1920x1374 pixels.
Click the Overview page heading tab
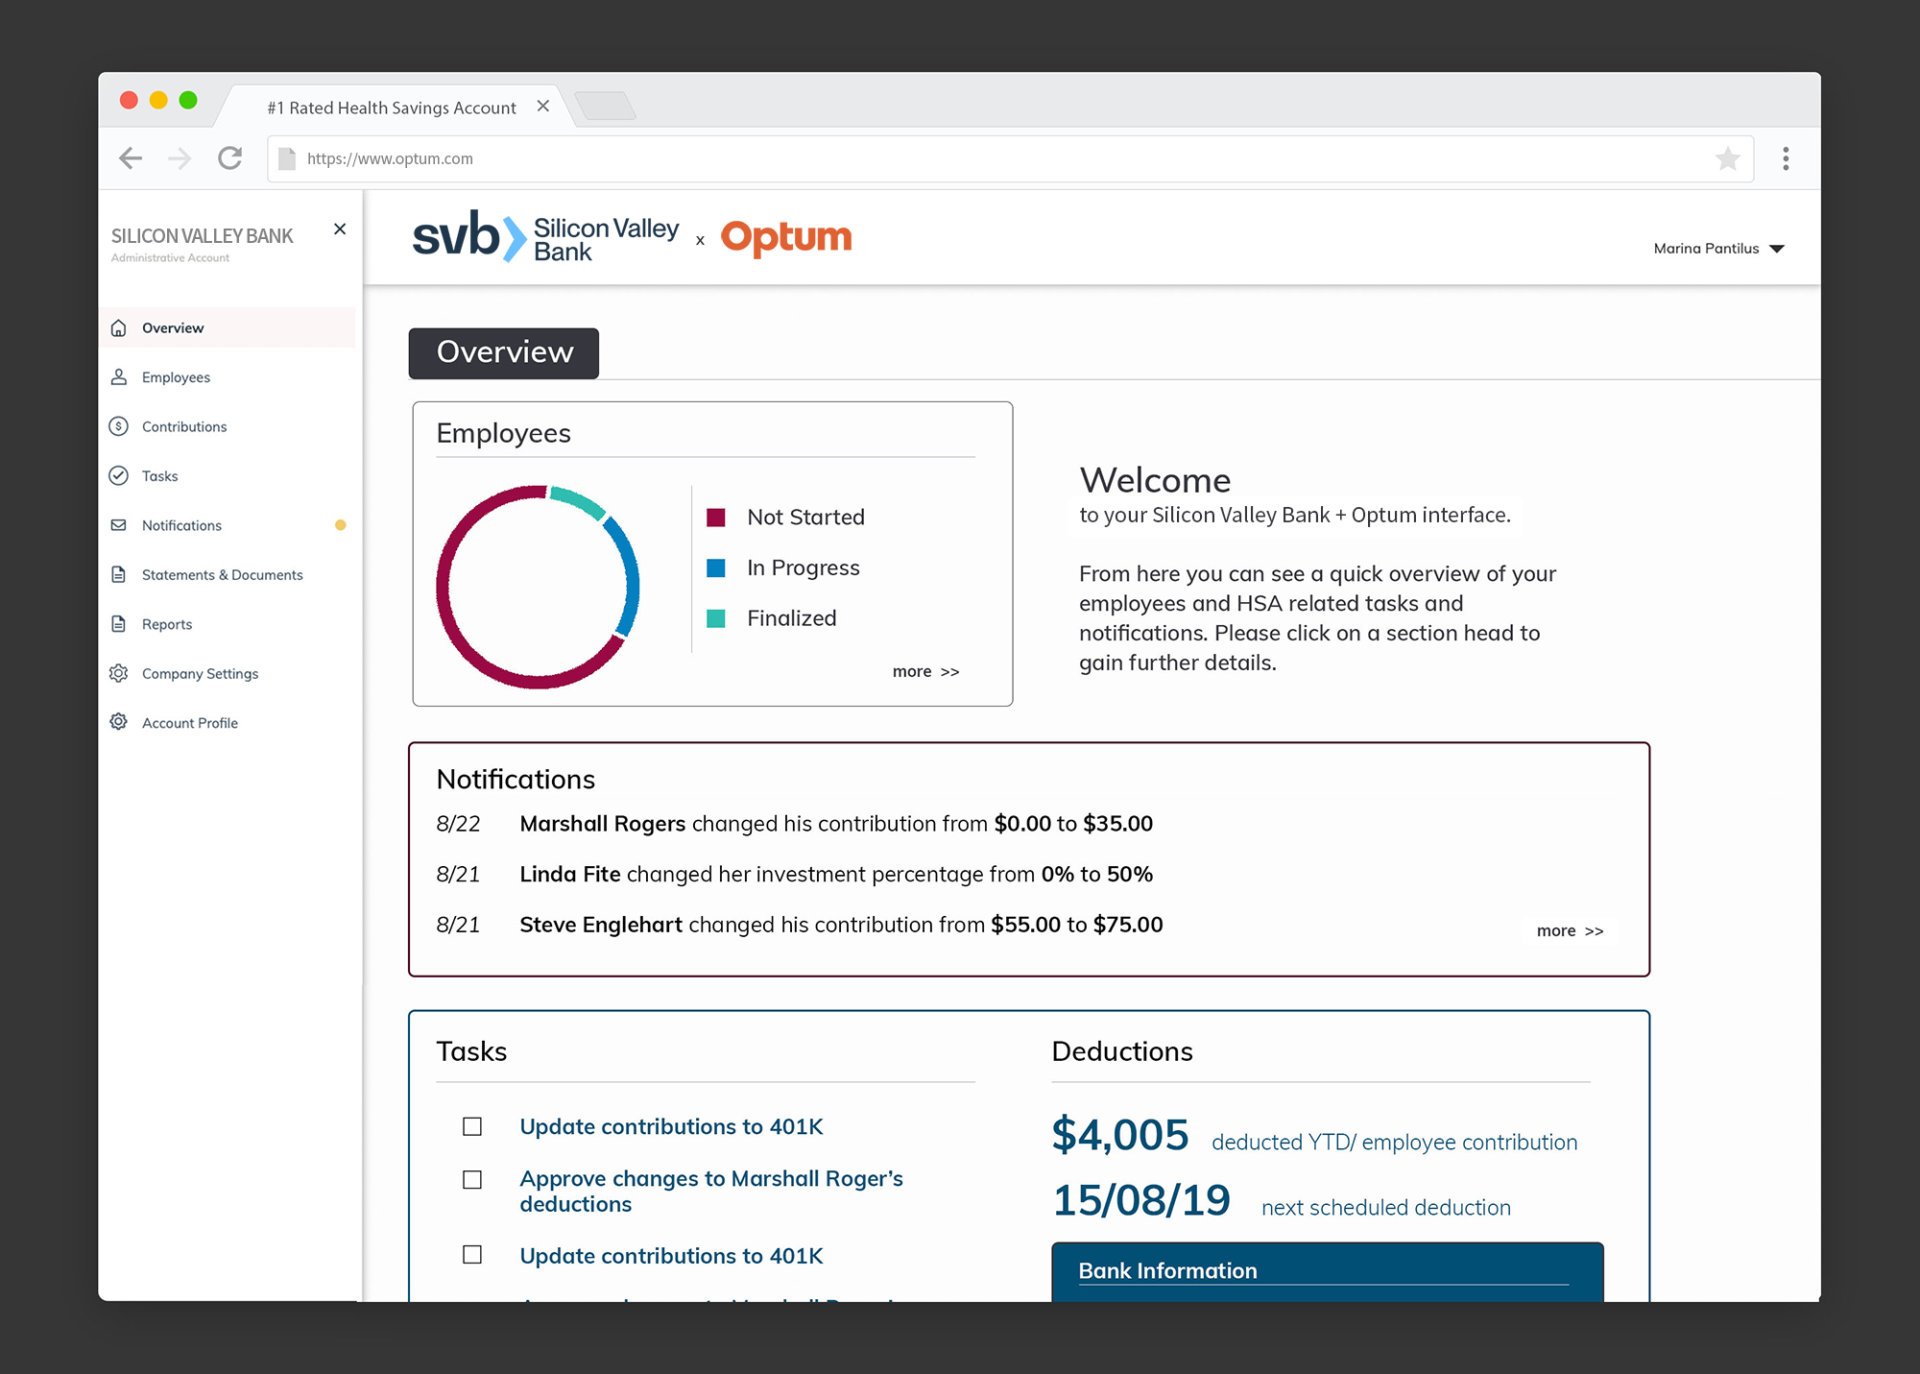504,353
